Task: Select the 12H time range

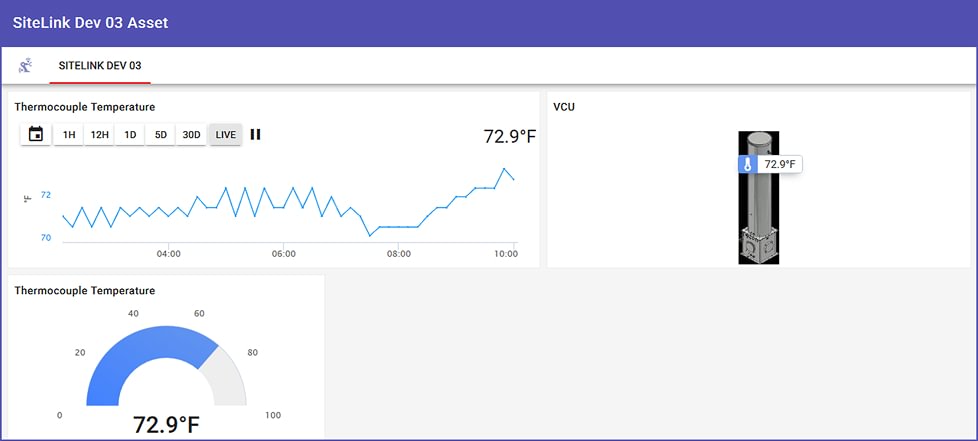Action: click(x=99, y=135)
